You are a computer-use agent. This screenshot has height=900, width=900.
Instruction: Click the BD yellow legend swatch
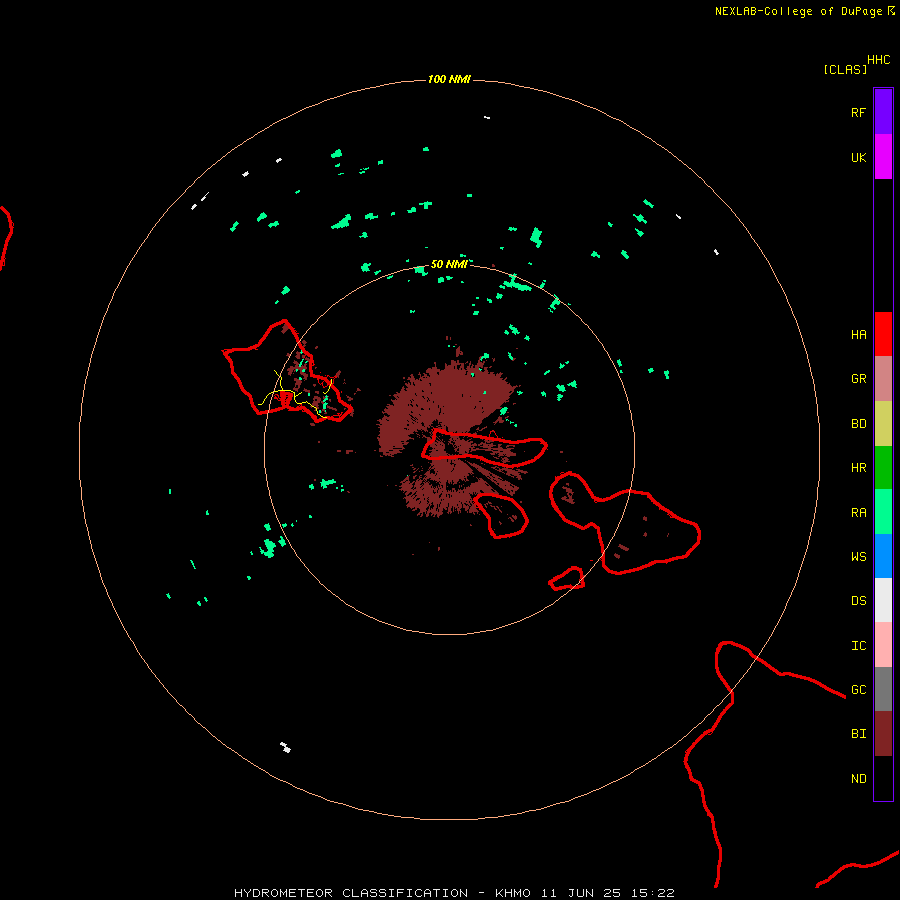[883, 423]
